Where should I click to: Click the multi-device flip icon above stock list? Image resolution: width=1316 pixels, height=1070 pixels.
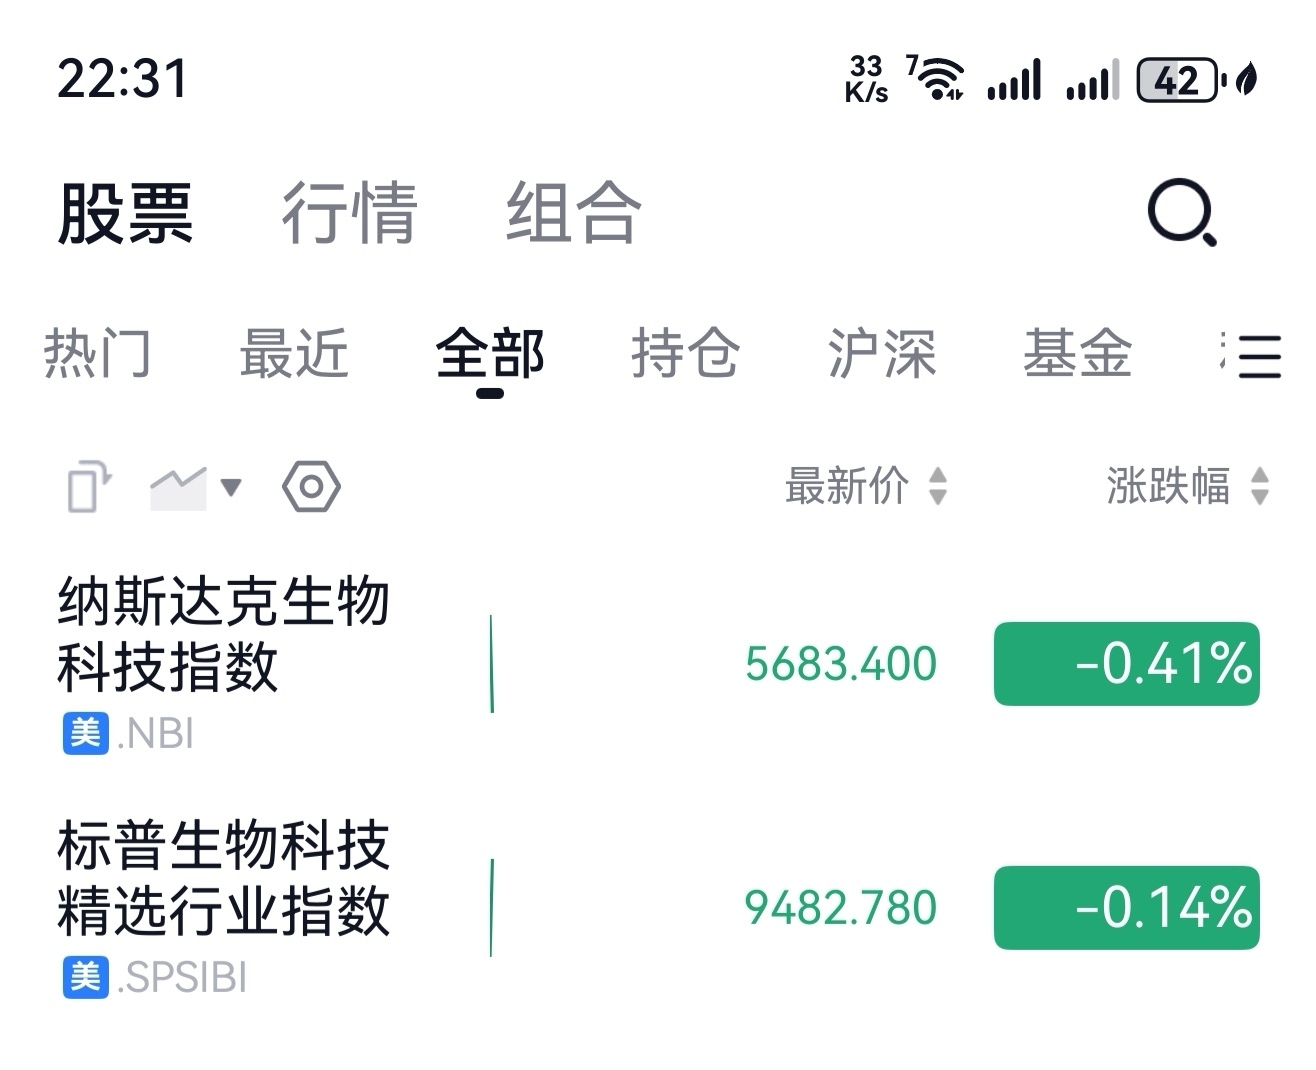[x=86, y=487]
